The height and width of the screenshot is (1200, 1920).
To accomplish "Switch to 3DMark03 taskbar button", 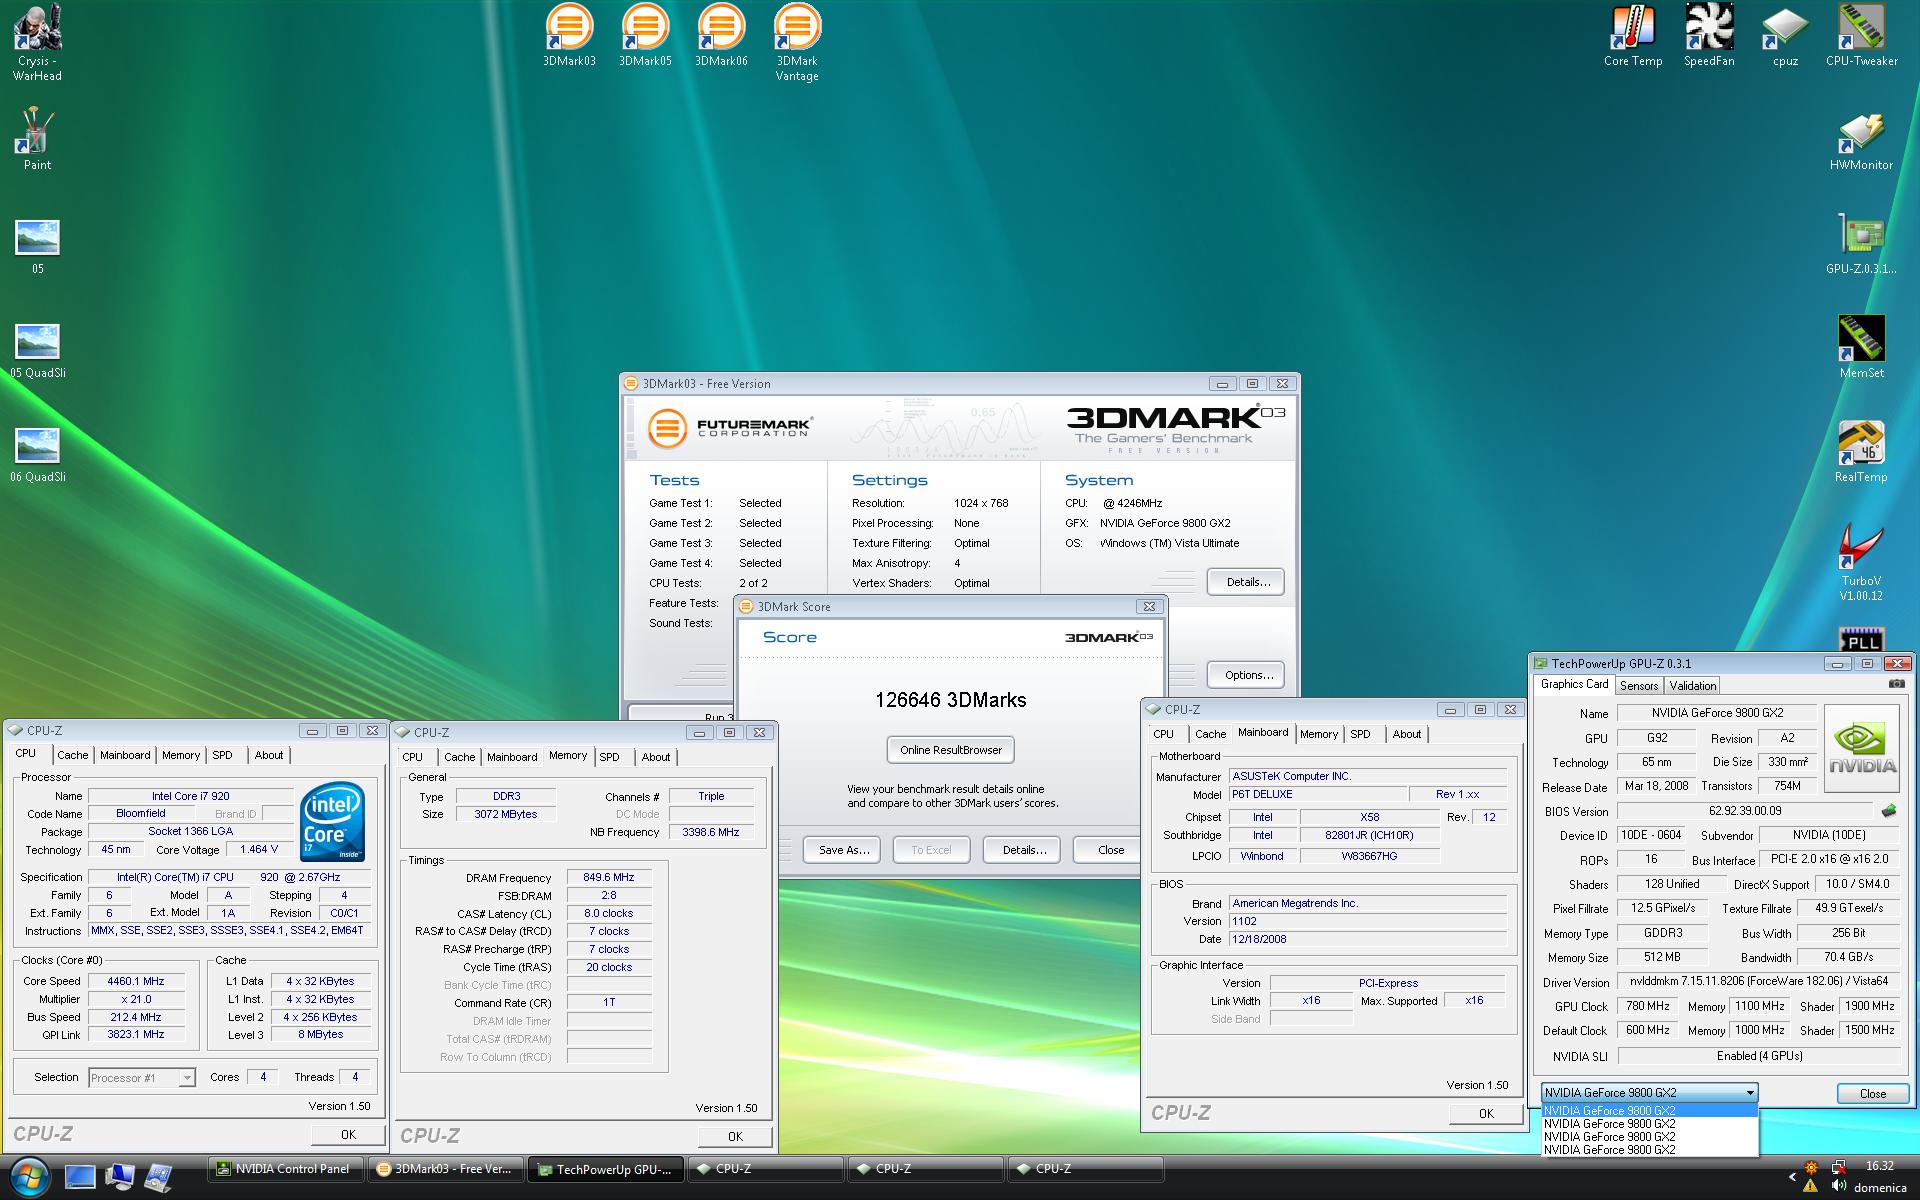I will [x=446, y=1169].
